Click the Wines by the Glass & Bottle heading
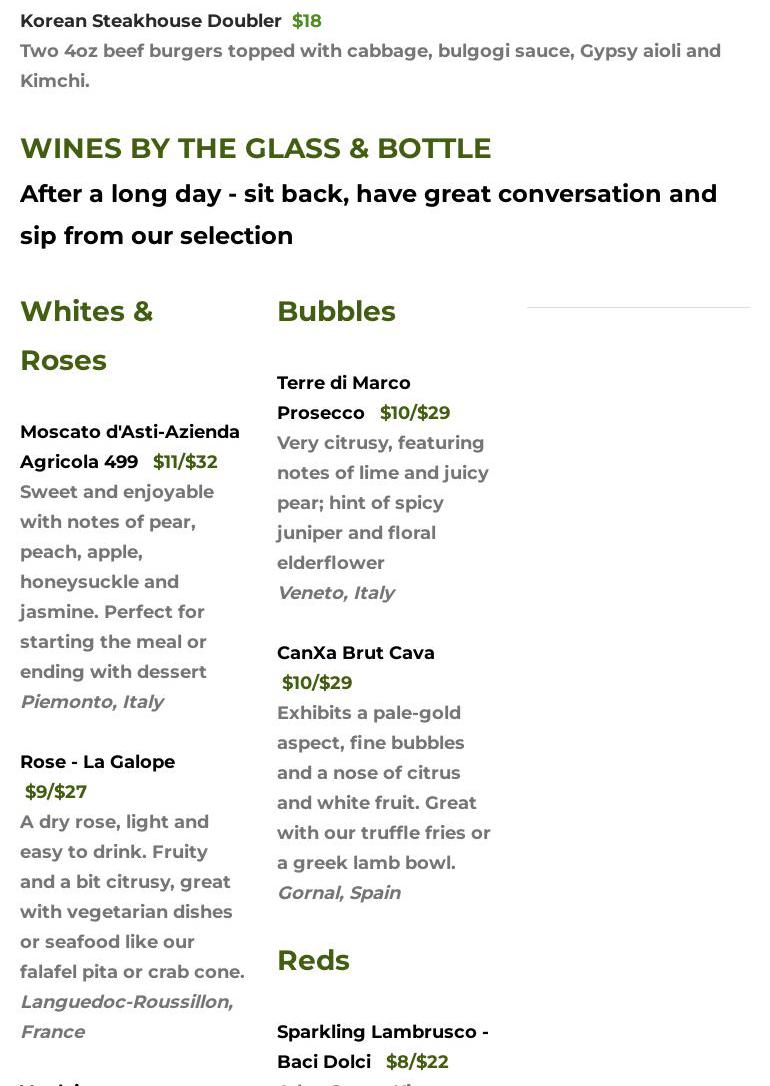This screenshot has width=770, height=1086. tap(255, 148)
